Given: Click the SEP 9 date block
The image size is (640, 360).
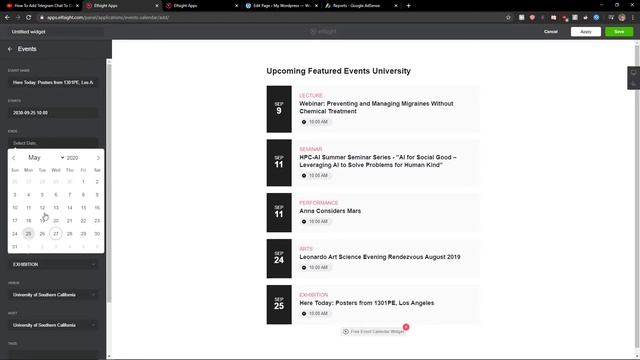Looking at the screenshot, I should [x=279, y=109].
